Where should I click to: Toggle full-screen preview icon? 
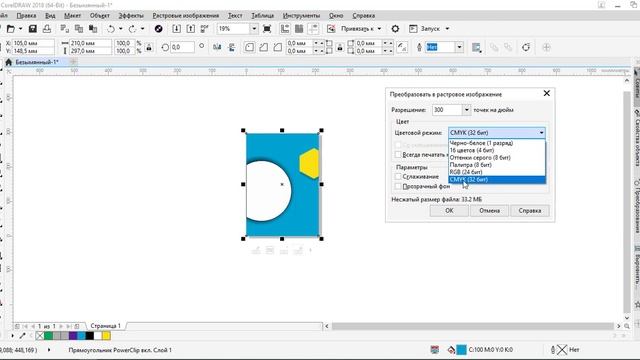click(x=267, y=29)
